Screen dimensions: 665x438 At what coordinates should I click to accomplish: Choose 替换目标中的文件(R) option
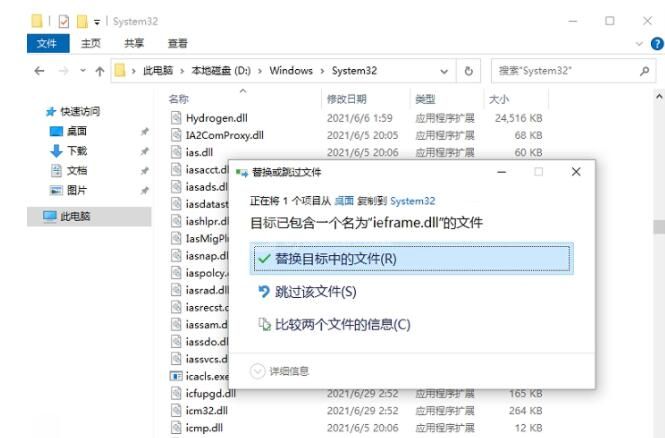pos(411,259)
